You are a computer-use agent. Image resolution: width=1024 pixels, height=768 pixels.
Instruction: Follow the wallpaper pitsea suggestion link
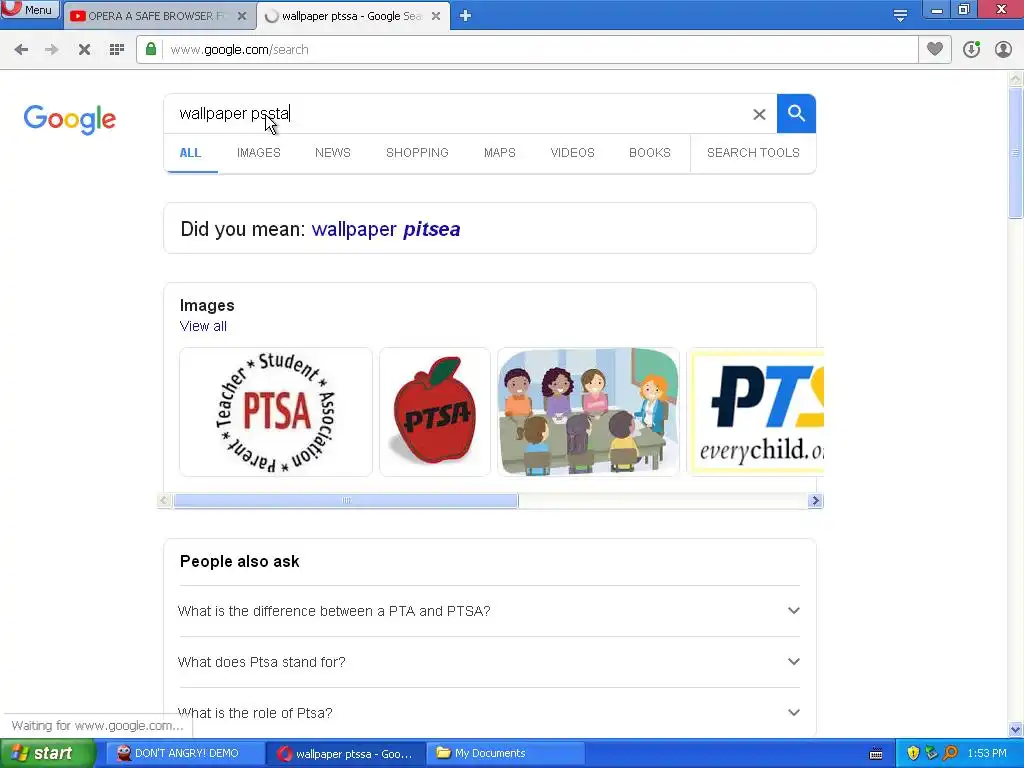pyautogui.click(x=386, y=229)
